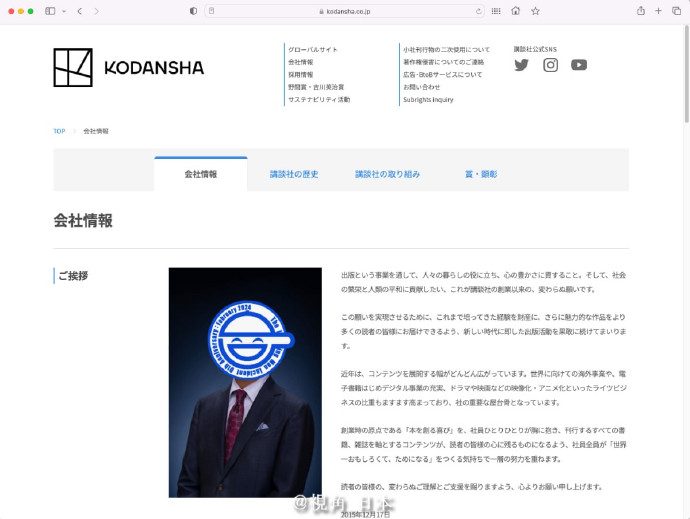Open a new tab with plus
Viewport: 690px width, 519px height.
tap(658, 11)
